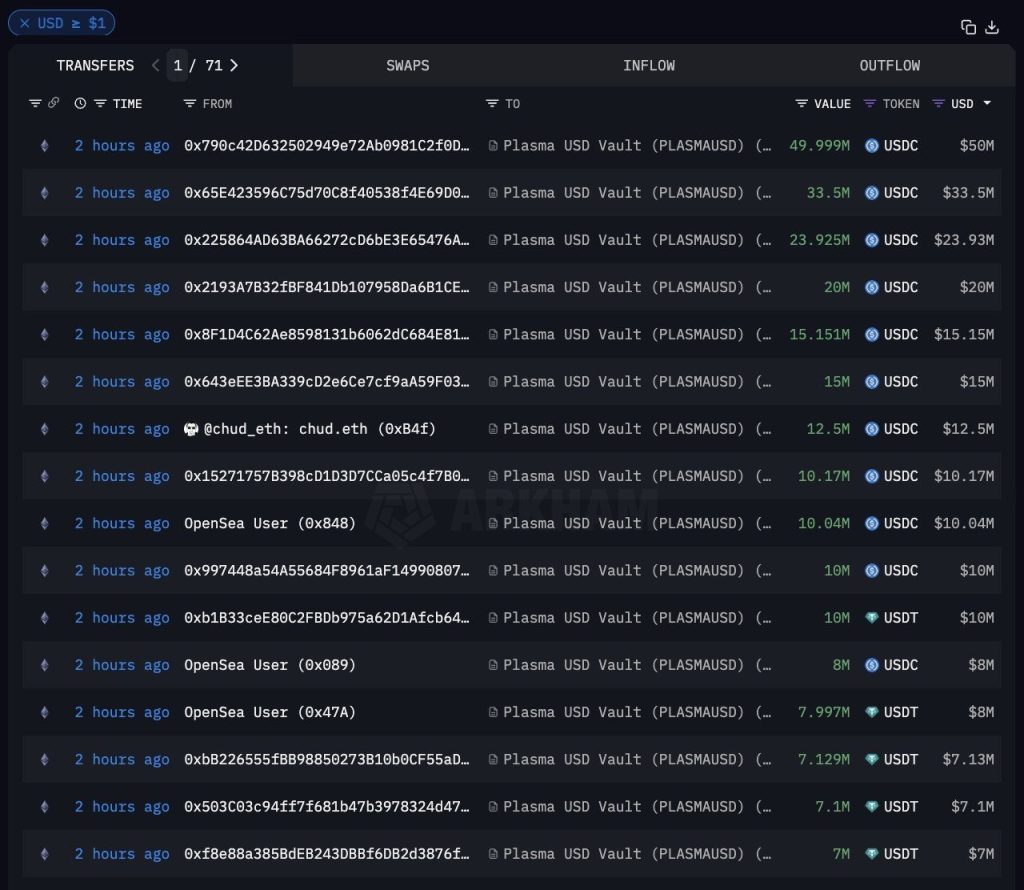Go to the next page of transfers
The width and height of the screenshot is (1024, 890).
[234, 66]
